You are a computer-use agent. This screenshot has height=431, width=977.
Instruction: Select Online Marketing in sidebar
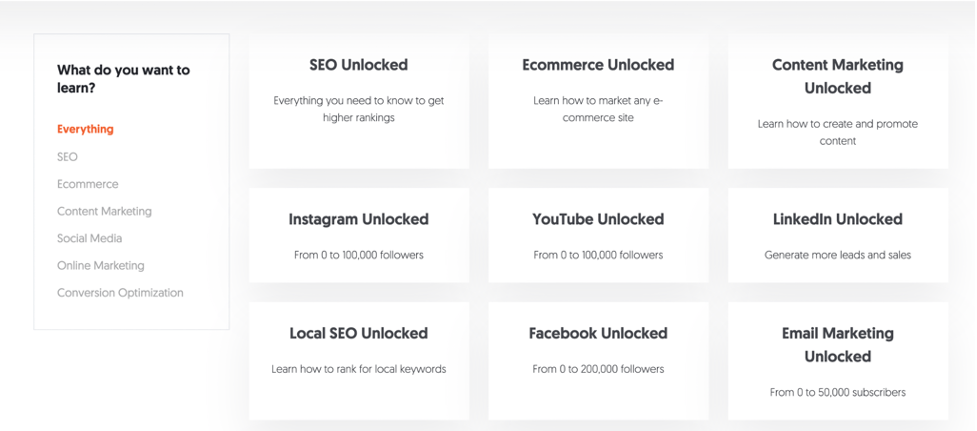(x=100, y=266)
